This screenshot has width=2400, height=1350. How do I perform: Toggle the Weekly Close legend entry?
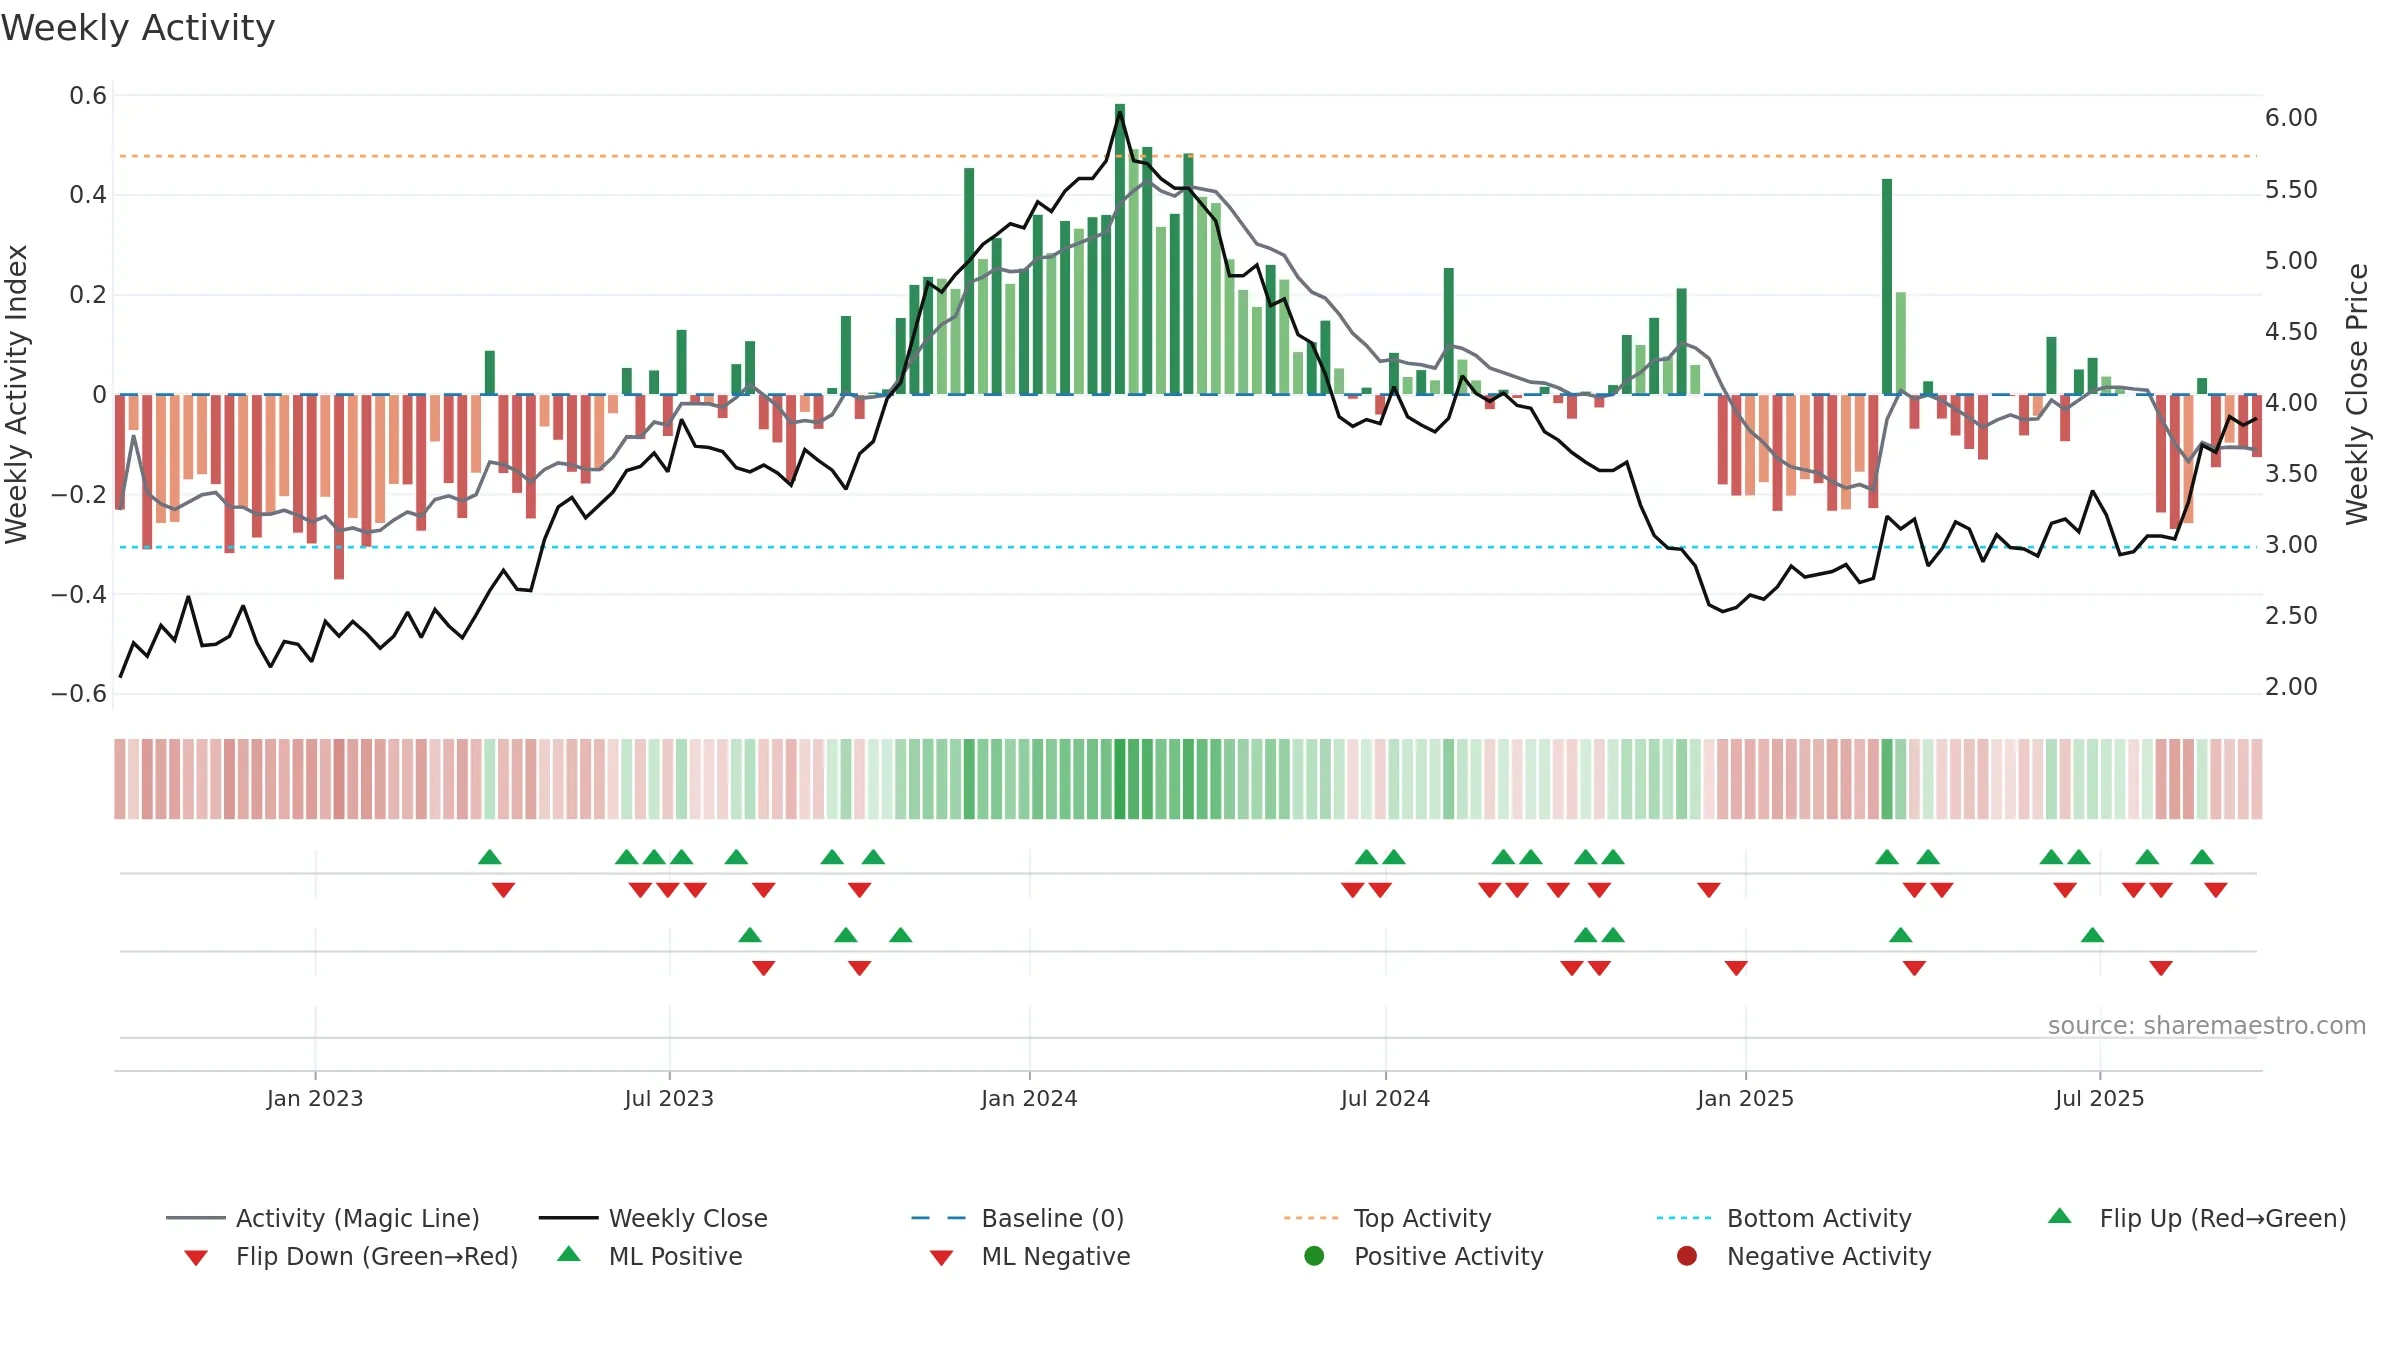(x=654, y=1218)
